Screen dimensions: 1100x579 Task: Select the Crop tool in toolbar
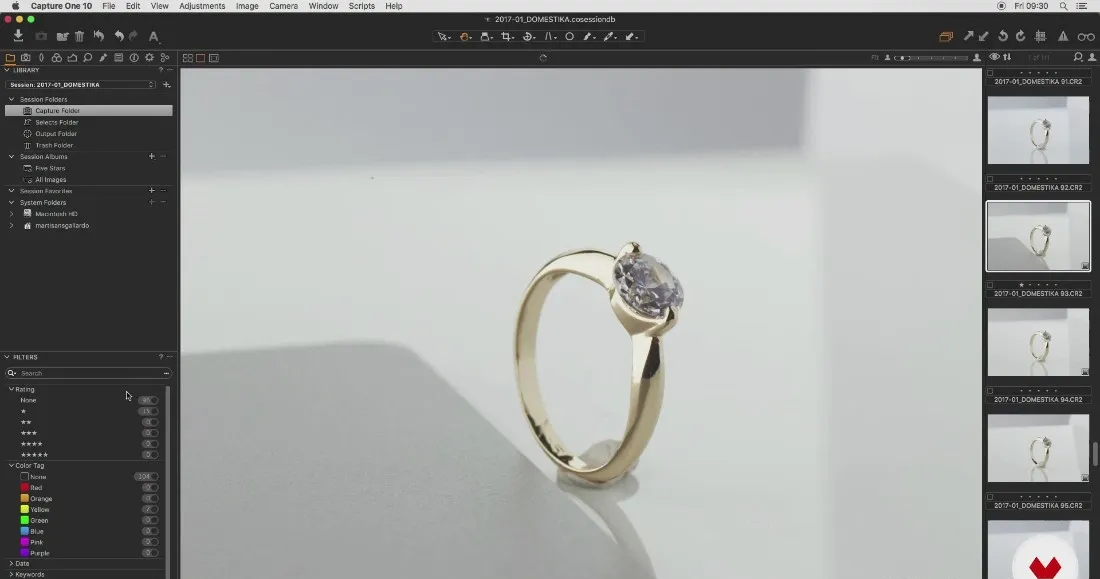click(x=507, y=36)
